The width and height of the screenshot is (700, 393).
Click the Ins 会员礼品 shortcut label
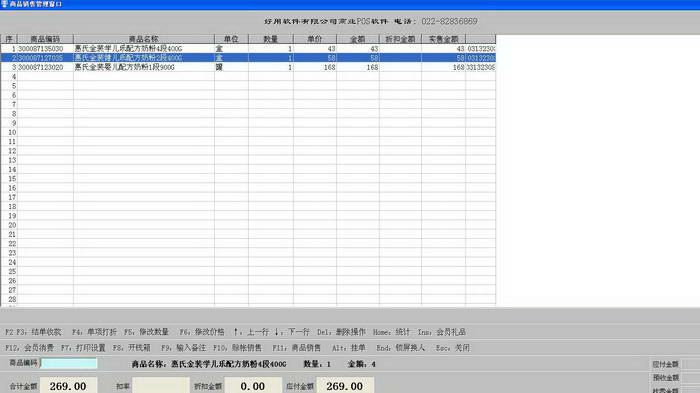tap(442, 332)
